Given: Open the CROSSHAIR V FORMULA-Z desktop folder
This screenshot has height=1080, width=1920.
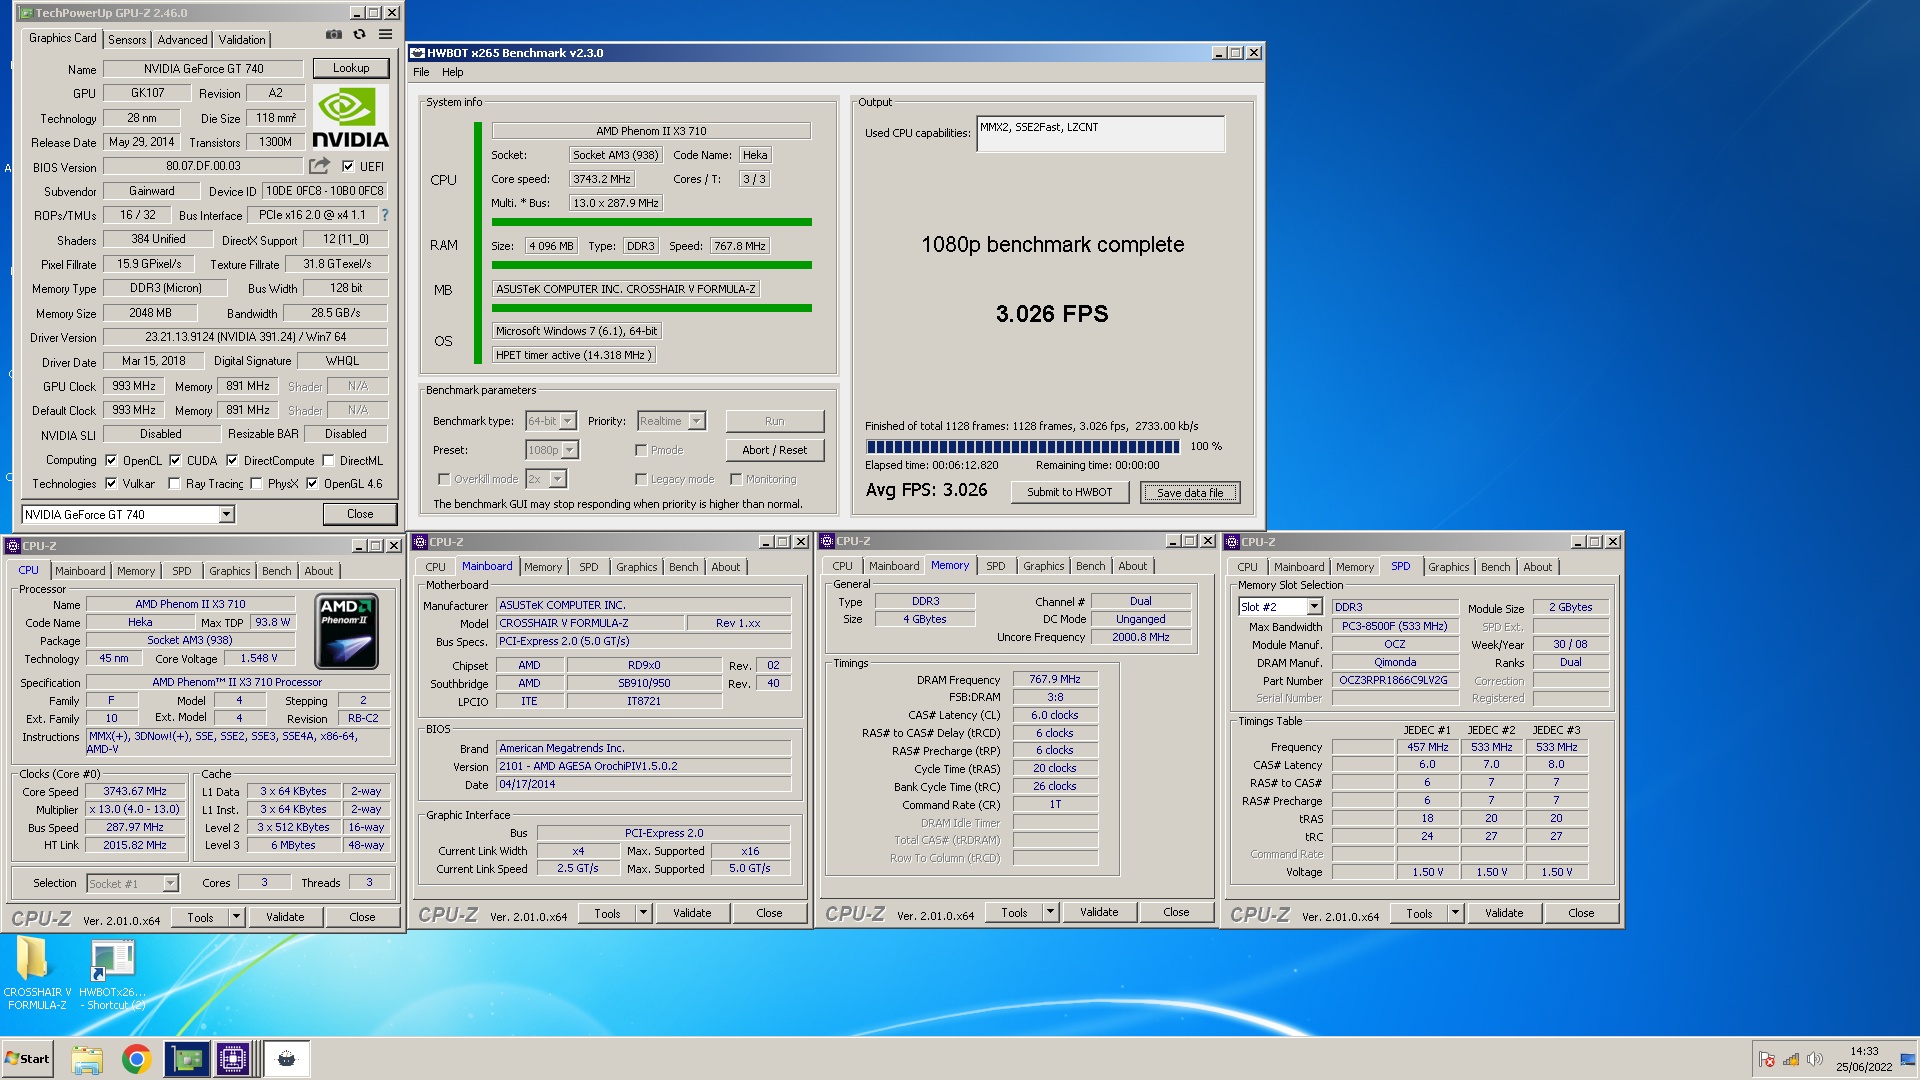Looking at the screenshot, I should (36, 973).
